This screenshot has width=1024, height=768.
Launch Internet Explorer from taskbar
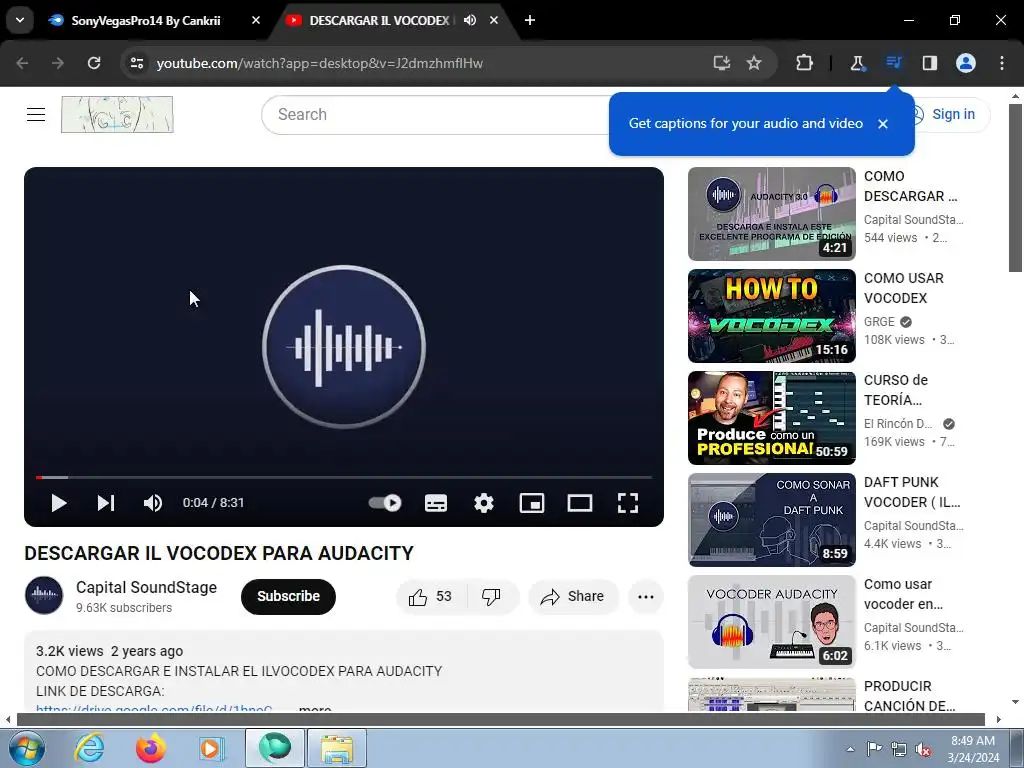click(x=89, y=748)
